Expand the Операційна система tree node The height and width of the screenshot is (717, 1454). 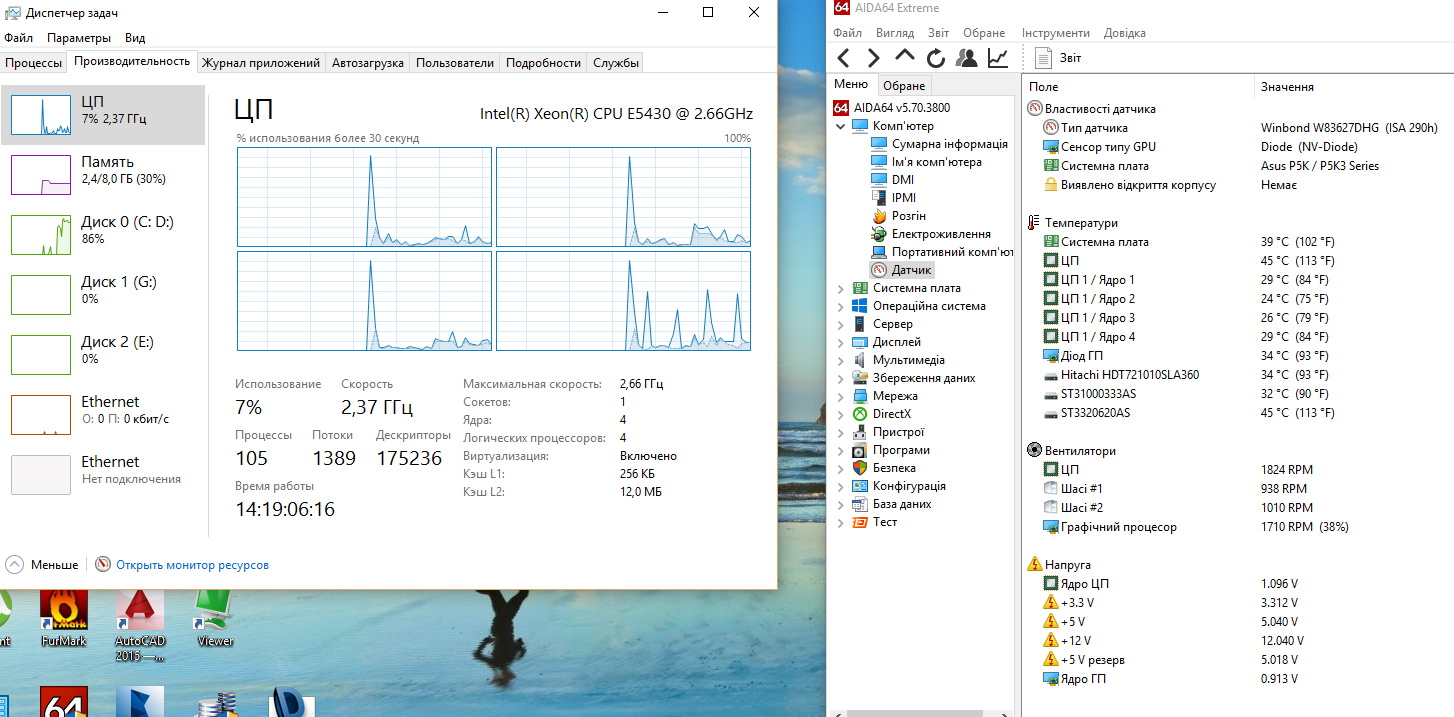[x=840, y=306]
